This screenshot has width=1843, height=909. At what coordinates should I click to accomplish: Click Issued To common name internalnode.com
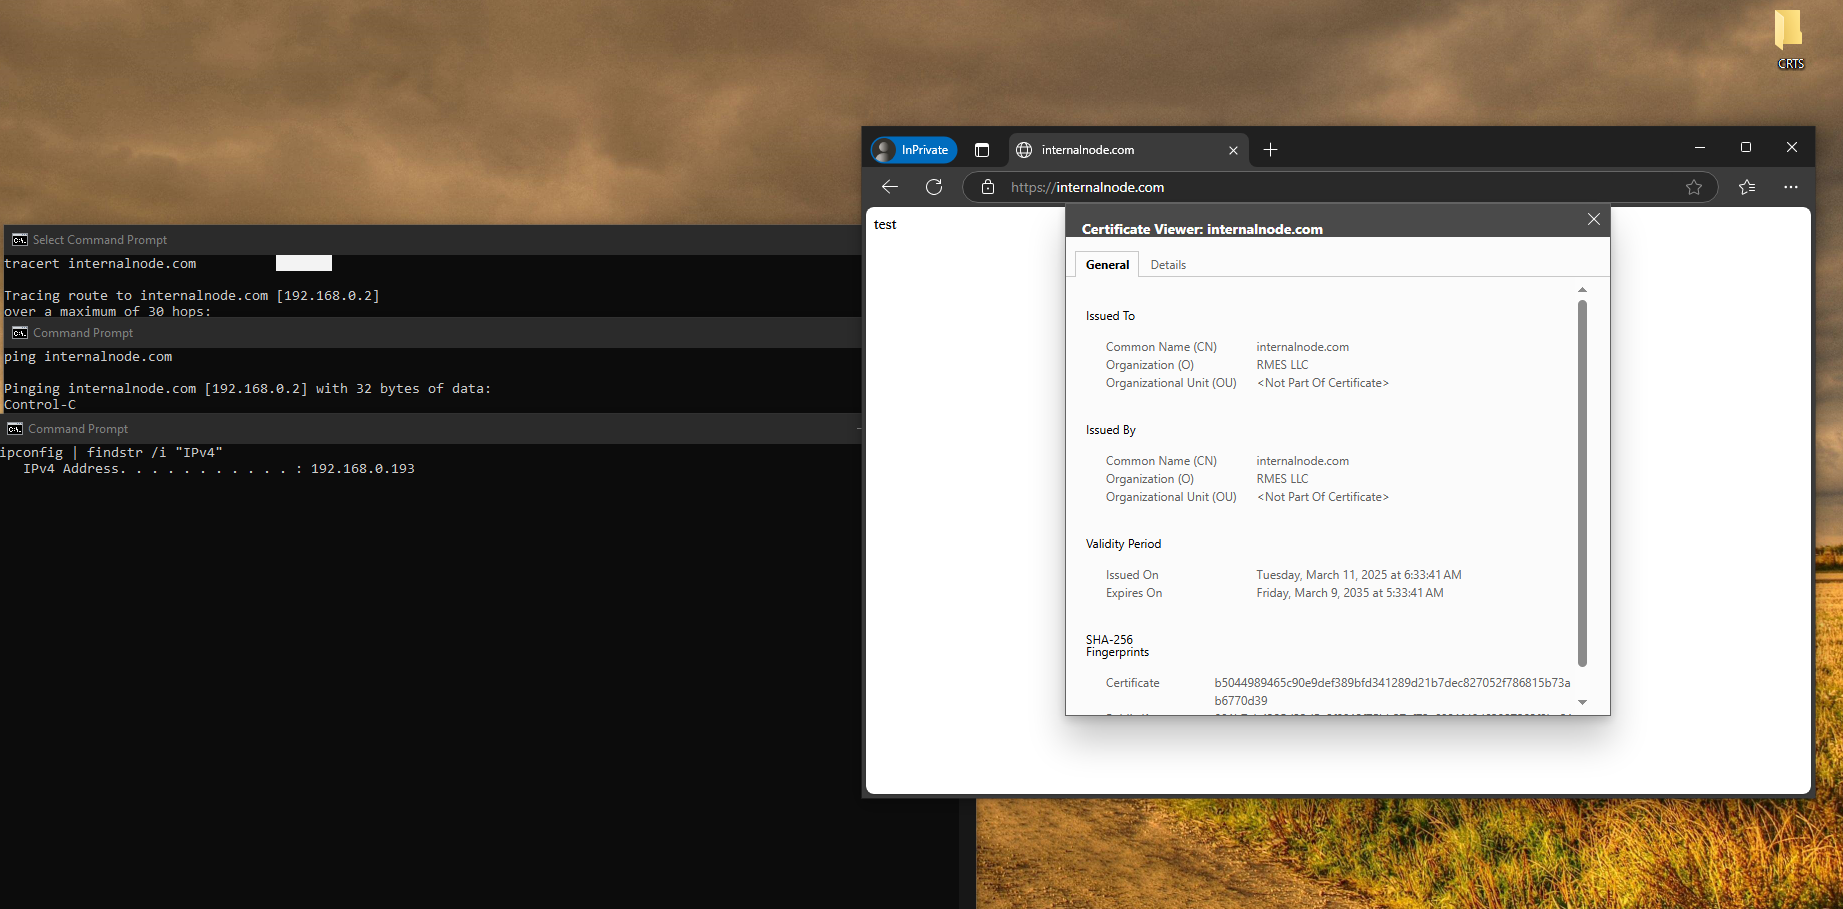point(1302,347)
